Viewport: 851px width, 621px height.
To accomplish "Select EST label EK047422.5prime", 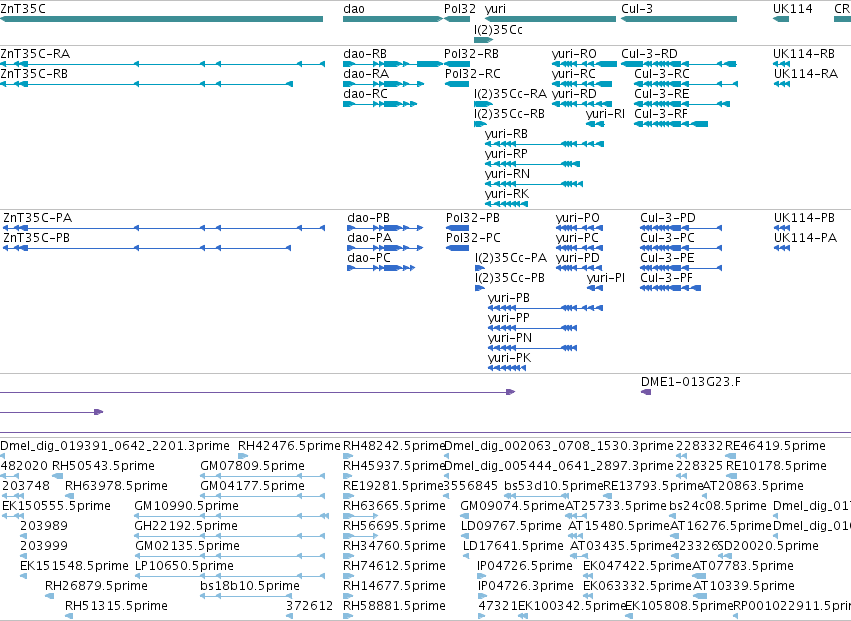I will 637,566.
